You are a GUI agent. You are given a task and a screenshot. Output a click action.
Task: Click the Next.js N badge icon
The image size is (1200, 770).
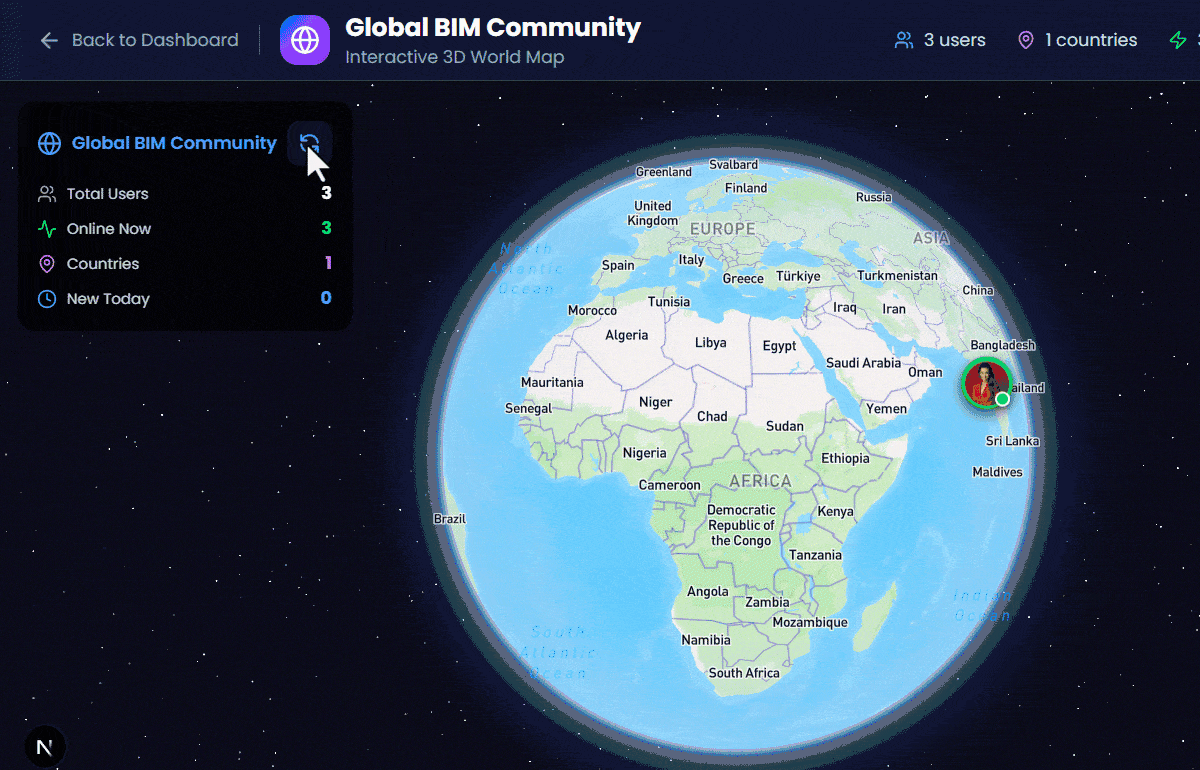click(x=44, y=747)
